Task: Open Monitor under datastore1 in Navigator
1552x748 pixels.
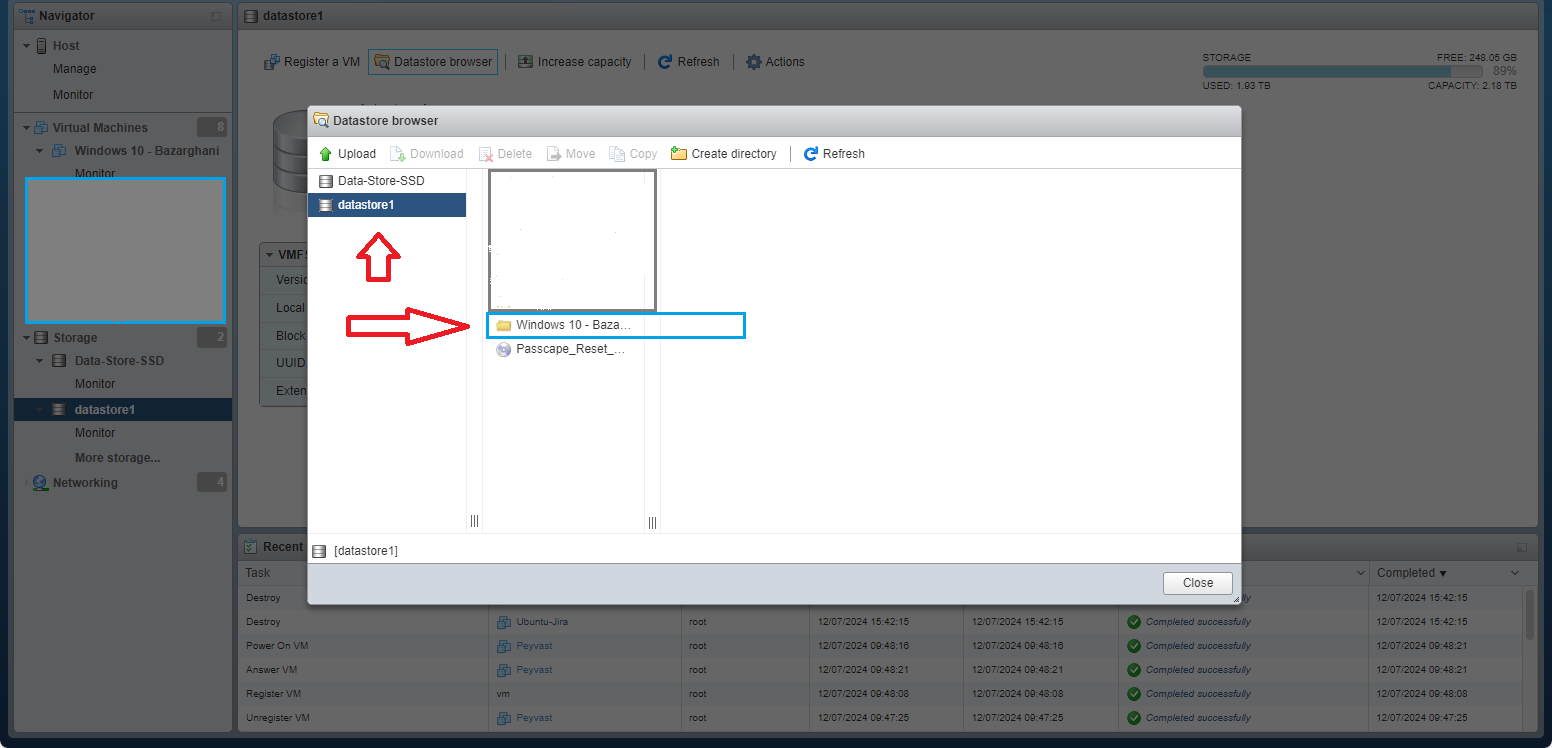Action: pos(95,433)
